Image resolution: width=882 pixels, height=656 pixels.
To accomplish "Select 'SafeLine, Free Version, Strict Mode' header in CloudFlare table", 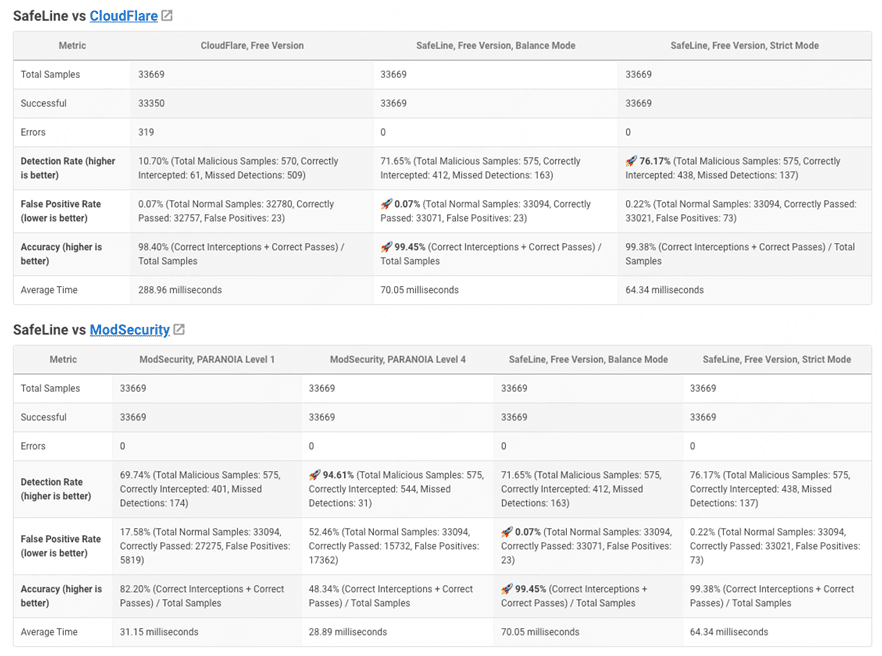I will pos(744,46).
